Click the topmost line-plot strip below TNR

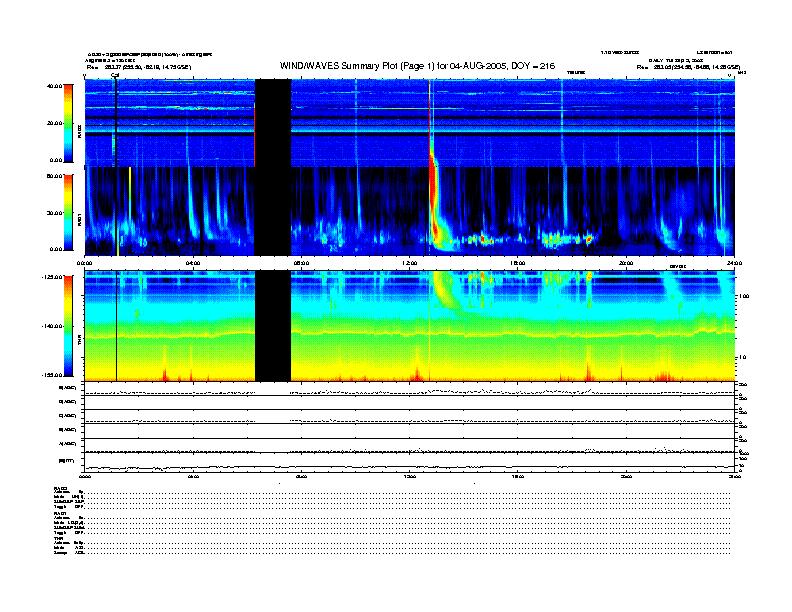pos(410,389)
